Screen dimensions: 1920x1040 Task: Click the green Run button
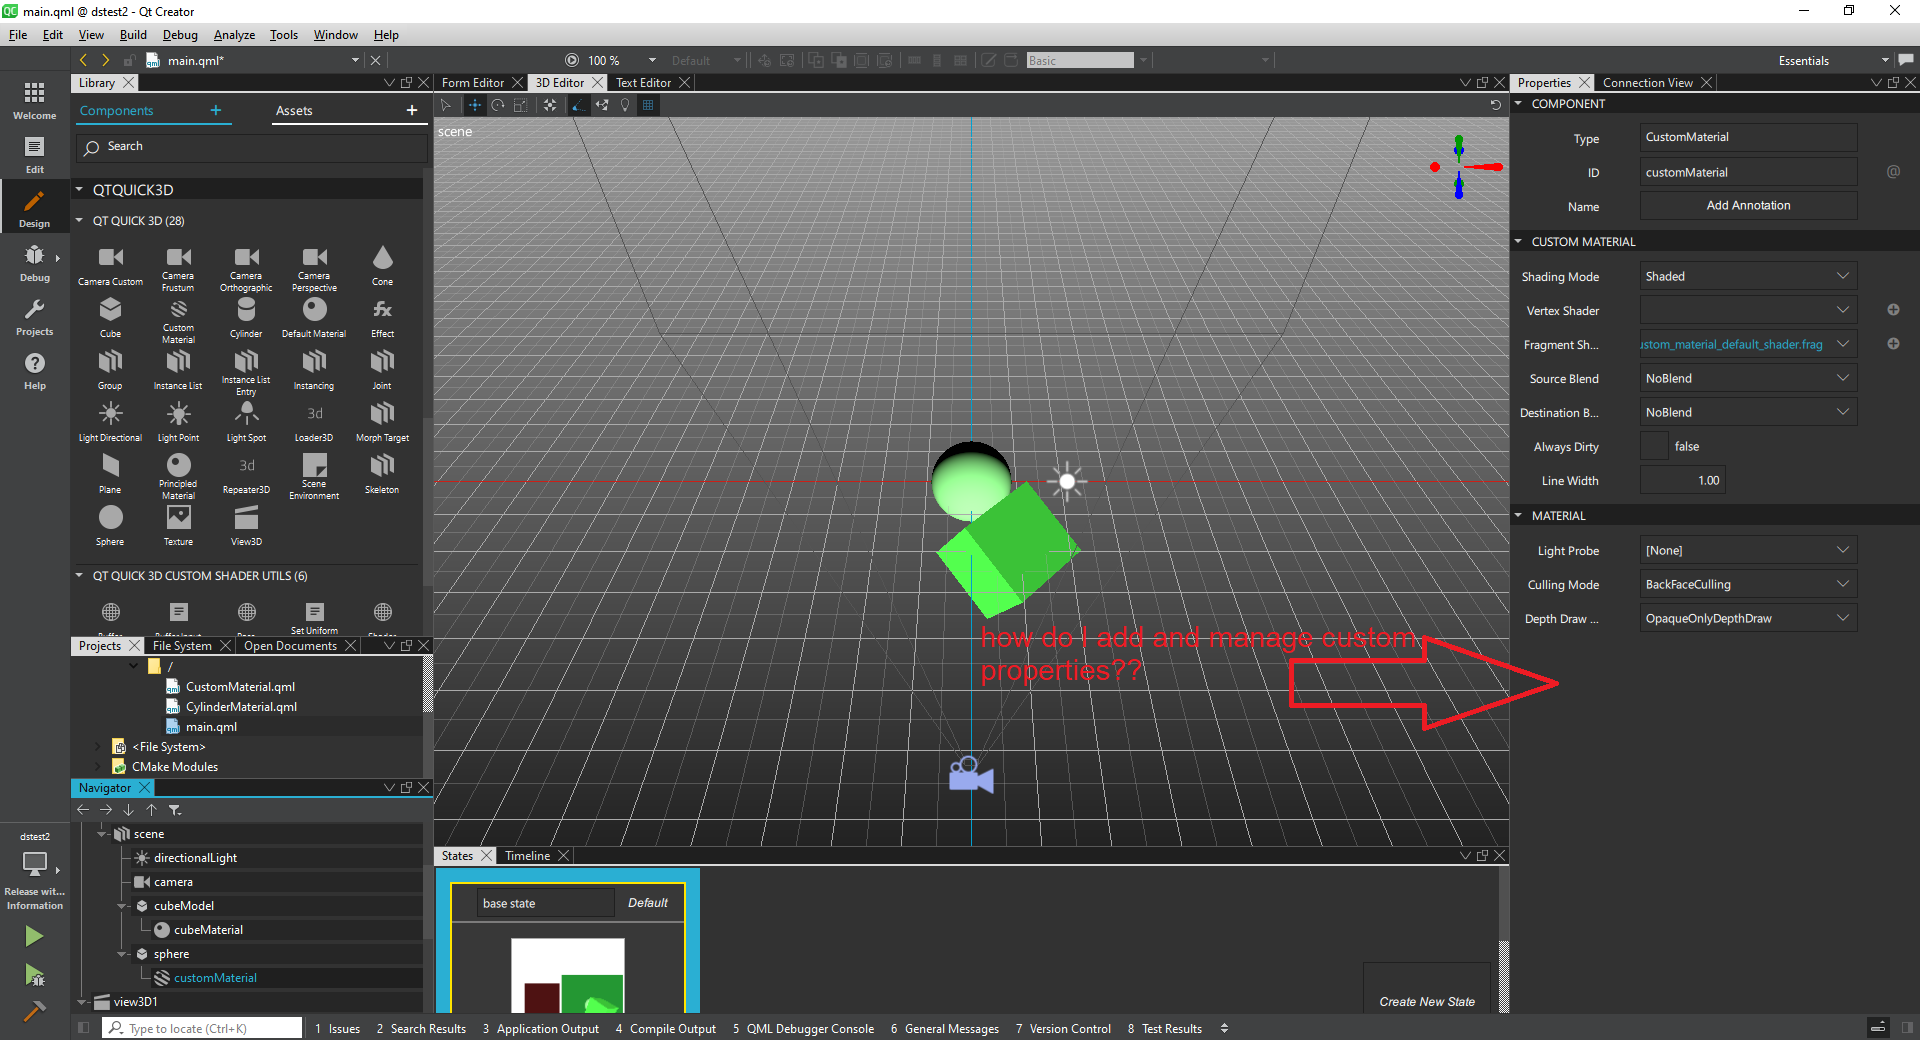(x=34, y=936)
